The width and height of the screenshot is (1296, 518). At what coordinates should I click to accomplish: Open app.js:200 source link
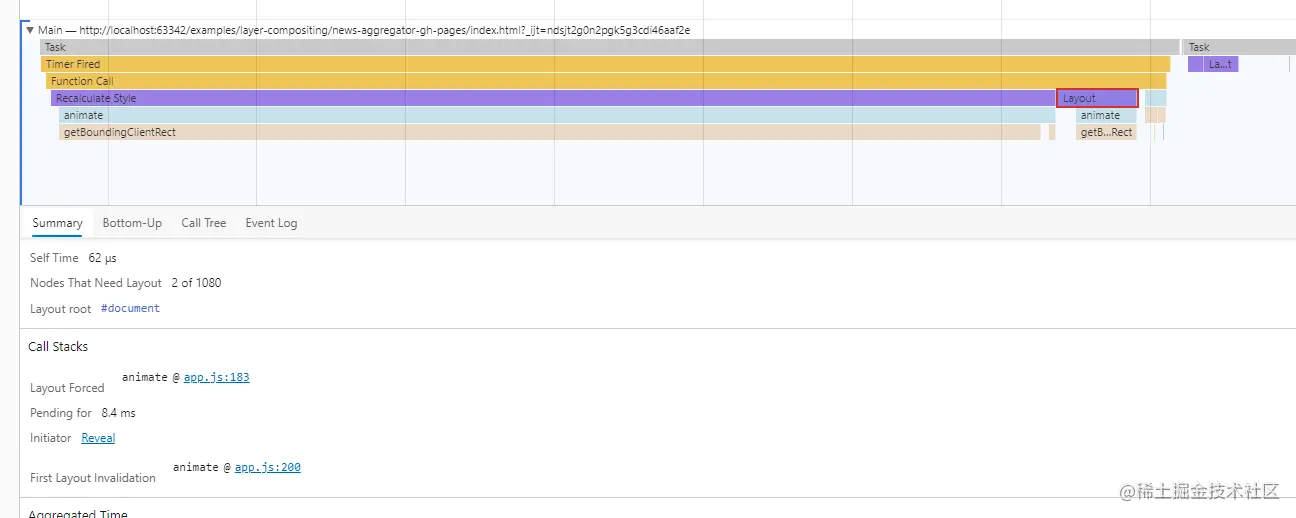(x=268, y=468)
